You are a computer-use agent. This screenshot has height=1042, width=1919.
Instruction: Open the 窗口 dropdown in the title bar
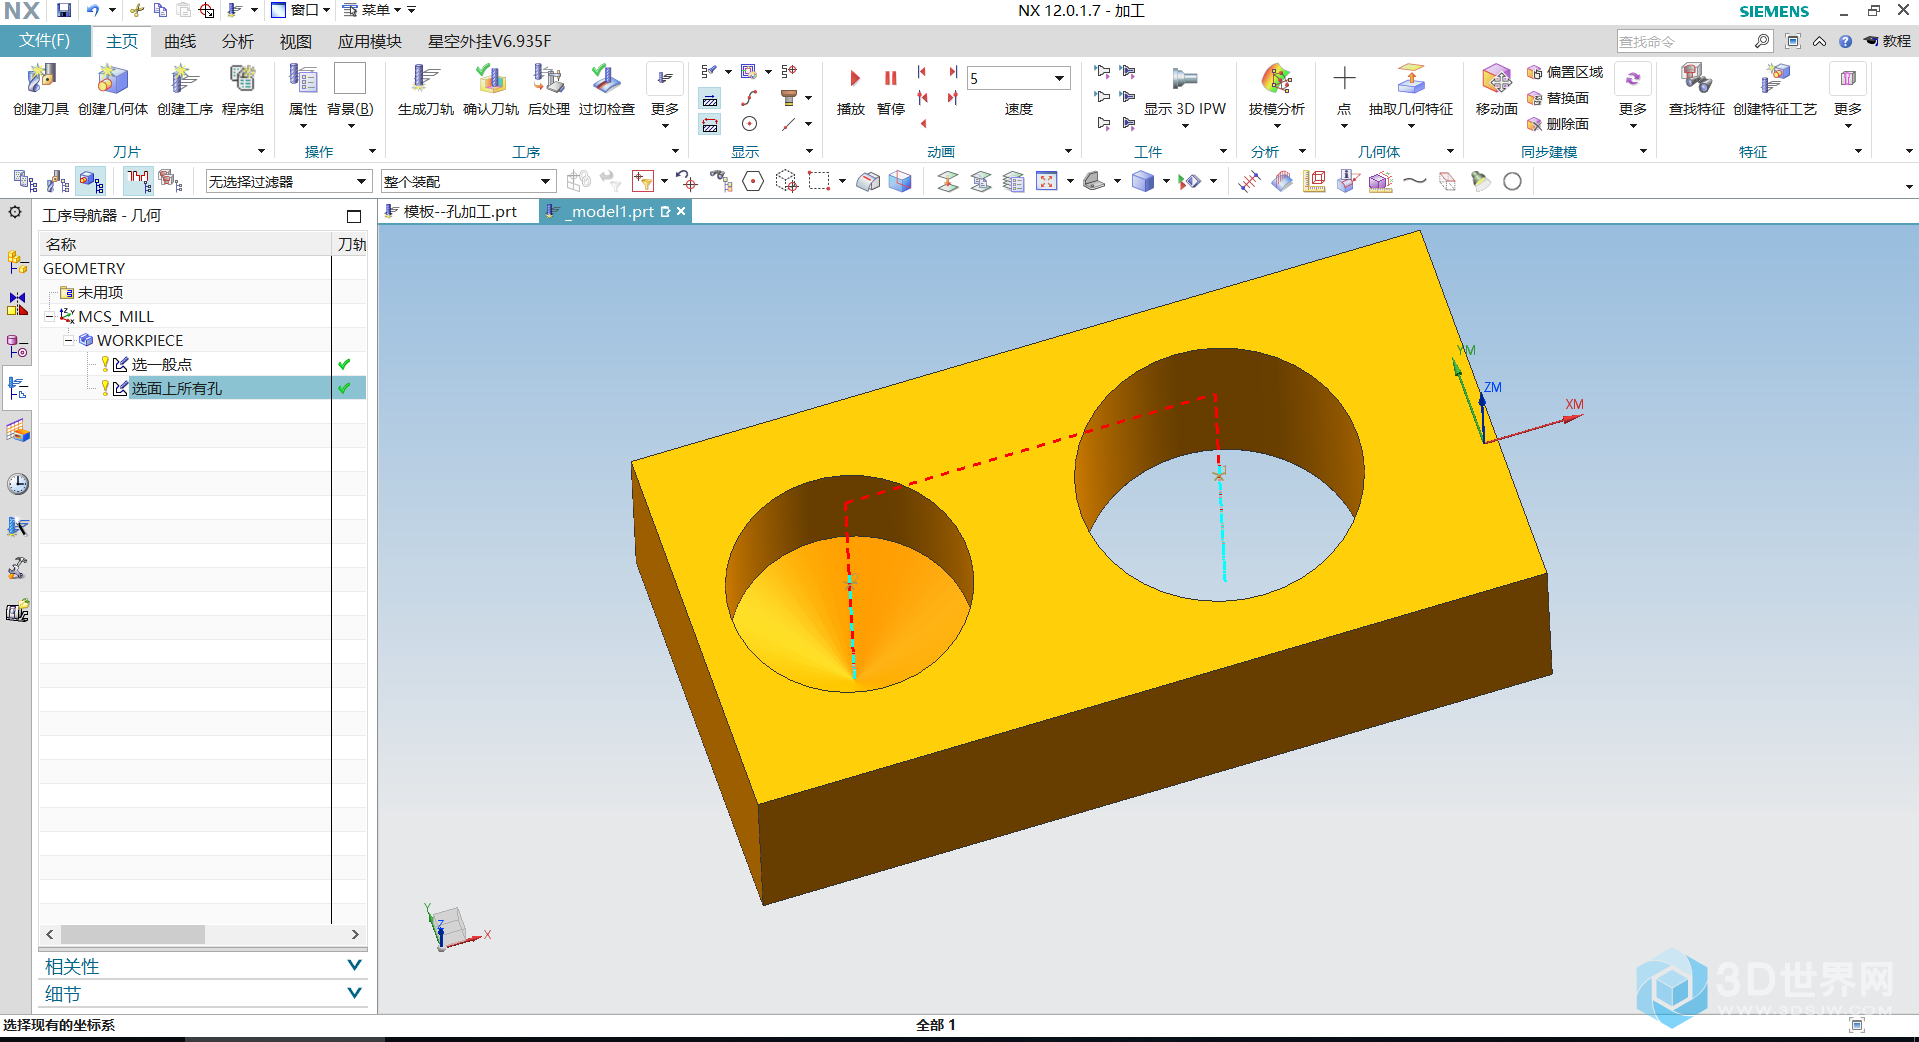300,10
